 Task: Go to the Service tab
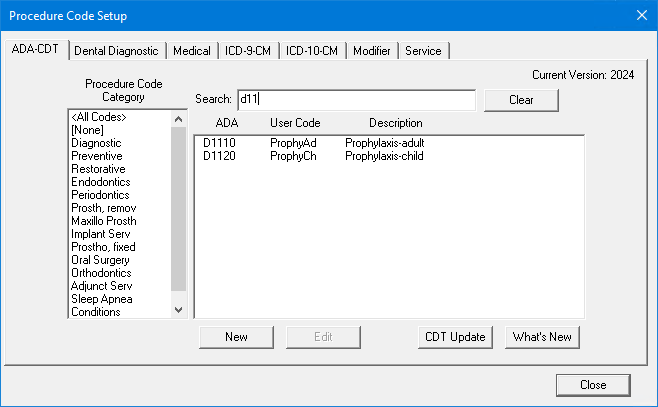coord(423,51)
